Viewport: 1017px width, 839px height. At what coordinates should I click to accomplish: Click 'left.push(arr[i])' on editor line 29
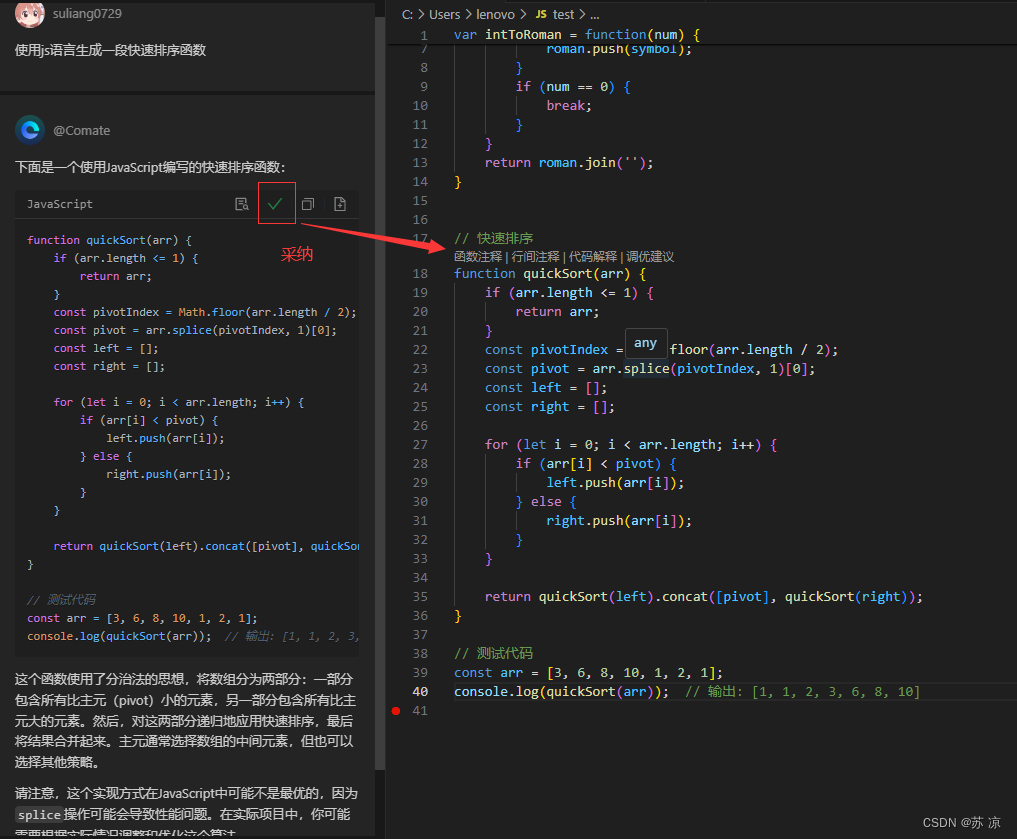pos(615,483)
